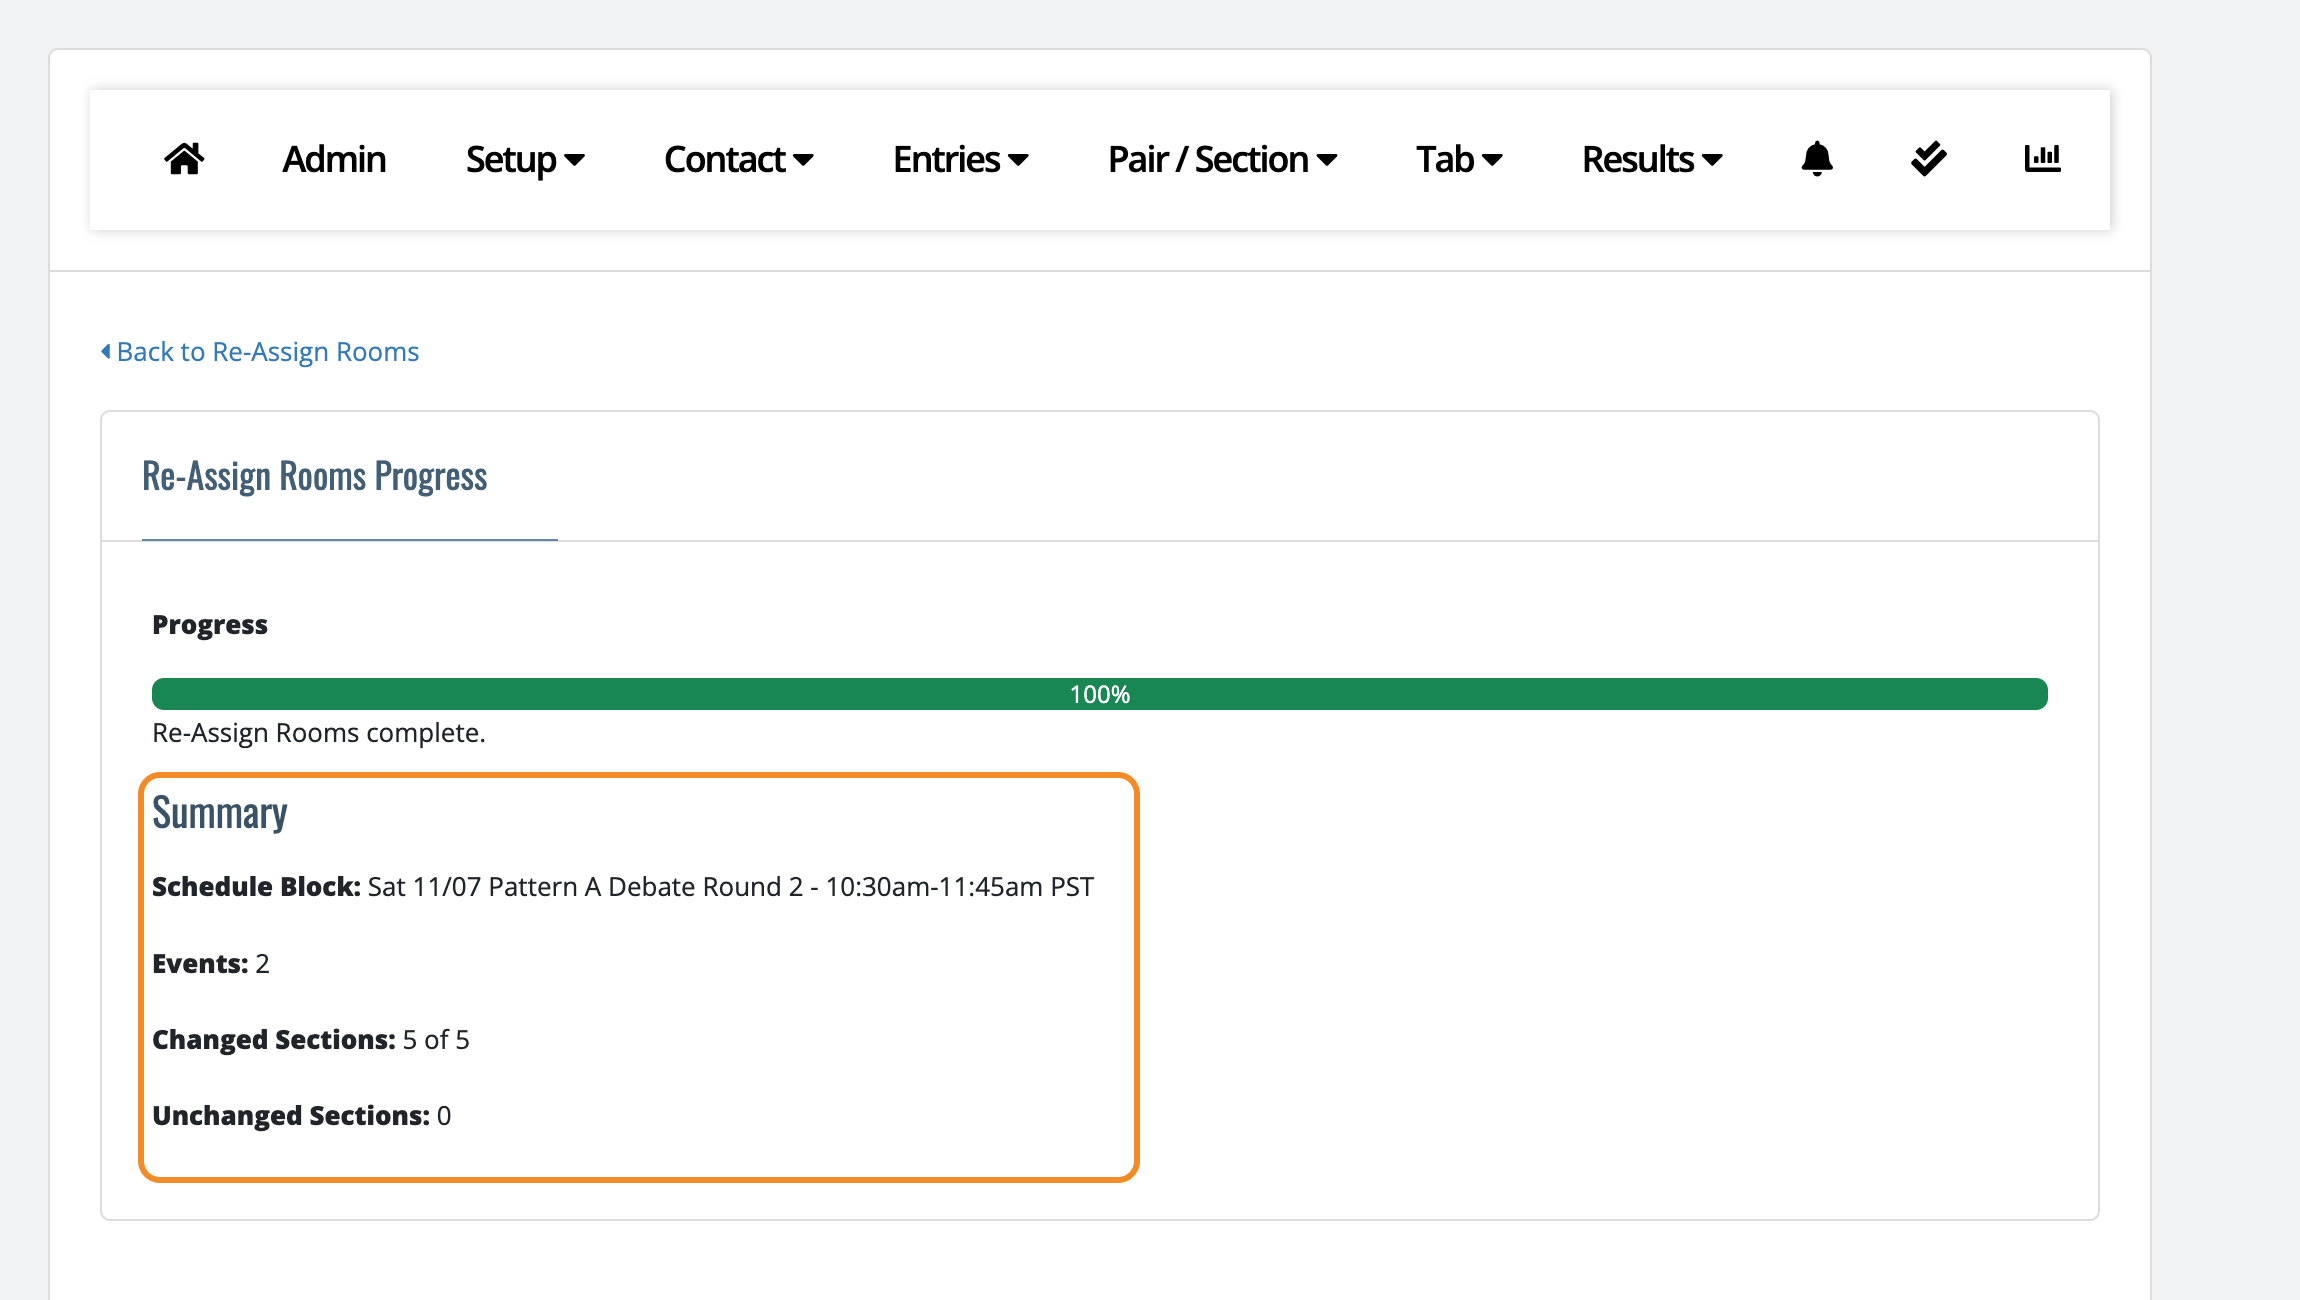Go to the home page icon
Screen dimensions: 2300x1300
[184, 159]
